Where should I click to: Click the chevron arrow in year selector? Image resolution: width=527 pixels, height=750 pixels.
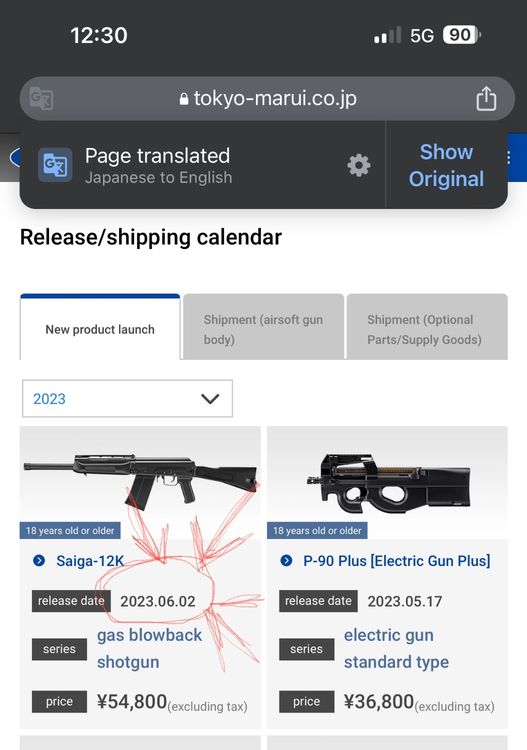pyautogui.click(x=210, y=398)
